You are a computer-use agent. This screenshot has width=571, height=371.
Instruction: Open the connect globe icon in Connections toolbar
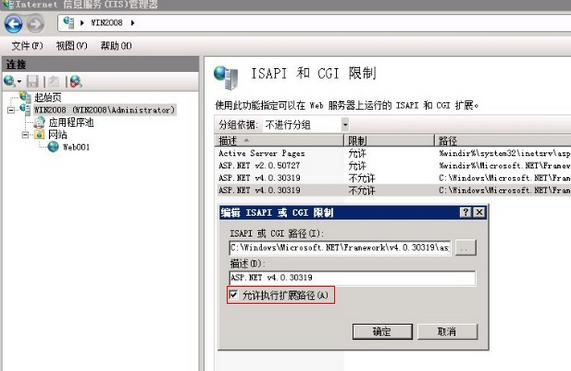(x=9, y=81)
